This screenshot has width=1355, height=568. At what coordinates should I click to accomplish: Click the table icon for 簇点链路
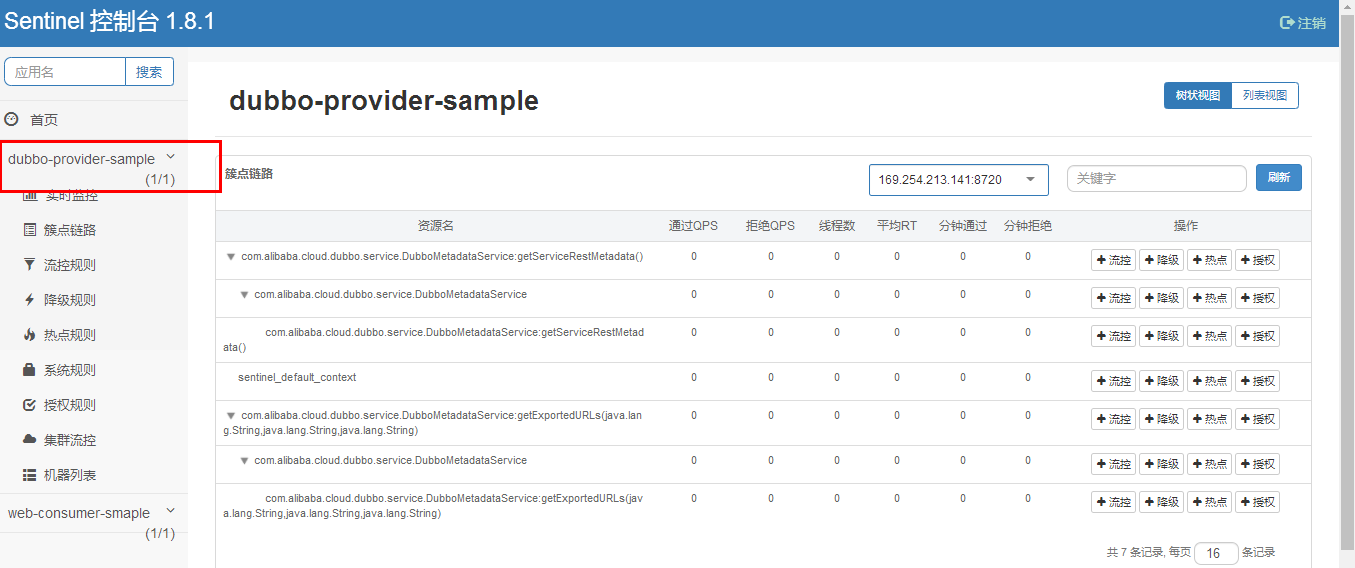[29, 230]
